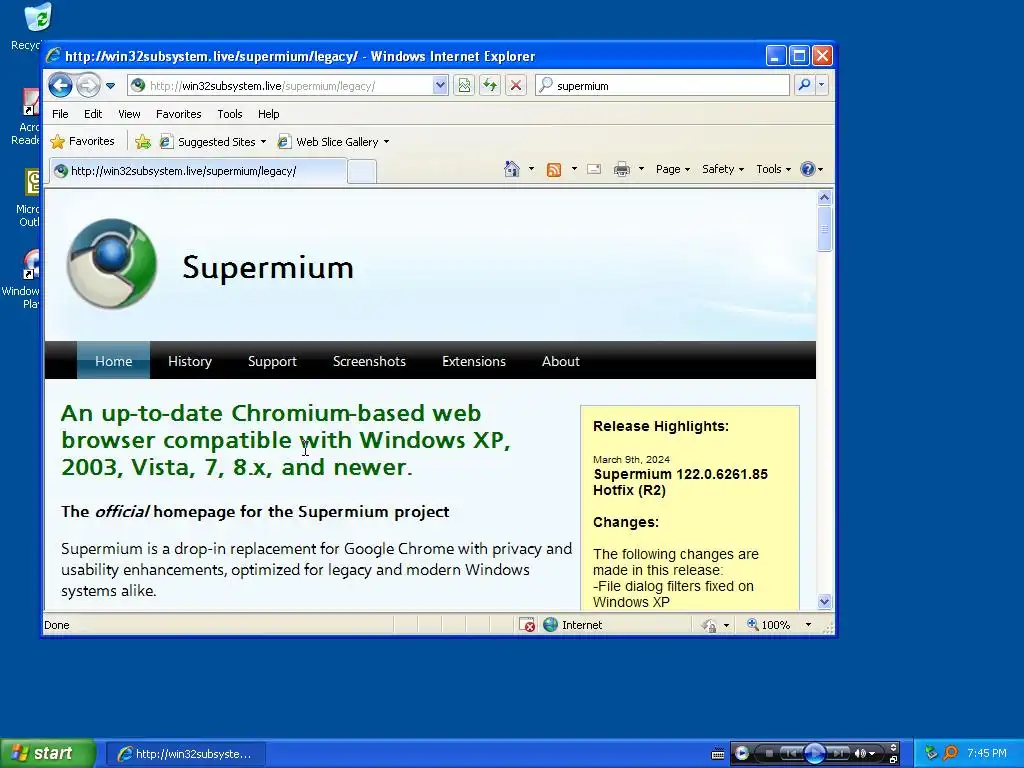Open Web Slice Gallery dropdown
Image resolution: width=1024 pixels, height=768 pixels.
[x=333, y=142]
